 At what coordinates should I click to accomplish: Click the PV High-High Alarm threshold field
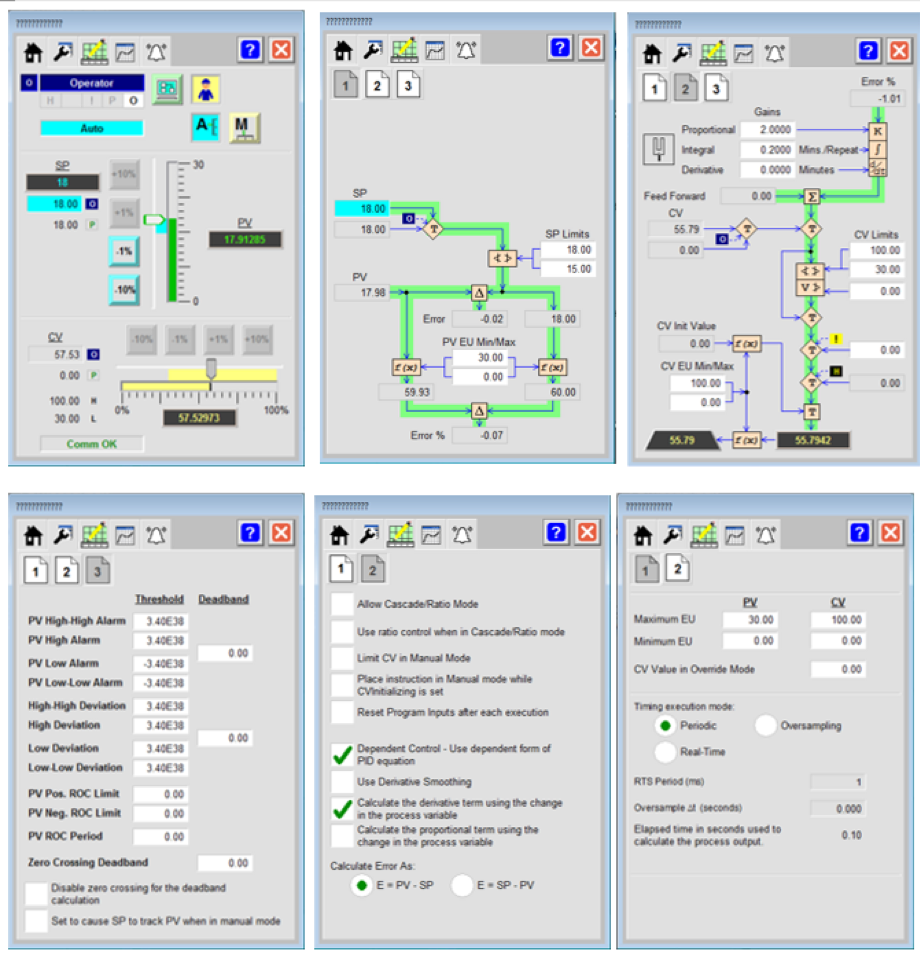pos(161,621)
